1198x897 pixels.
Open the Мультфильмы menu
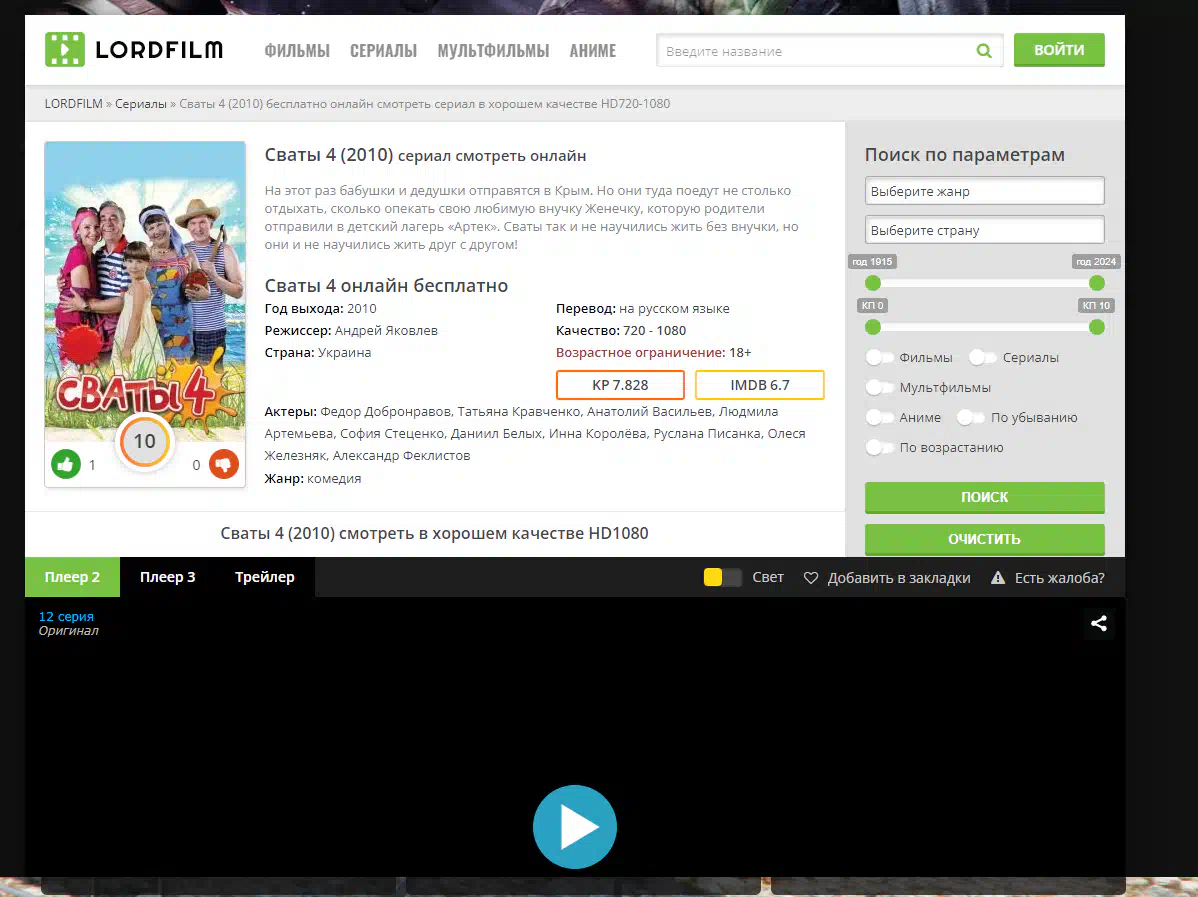tap(494, 51)
